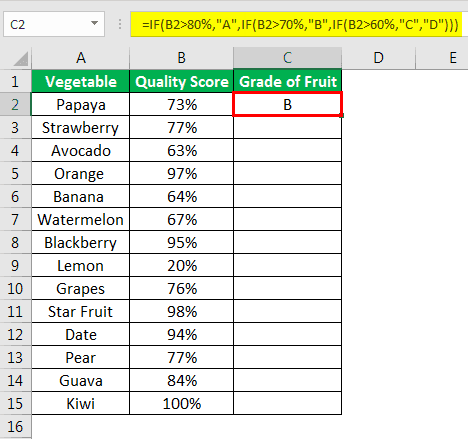The width and height of the screenshot is (468, 439).
Task: Select row 9 header
Action: 15,266
